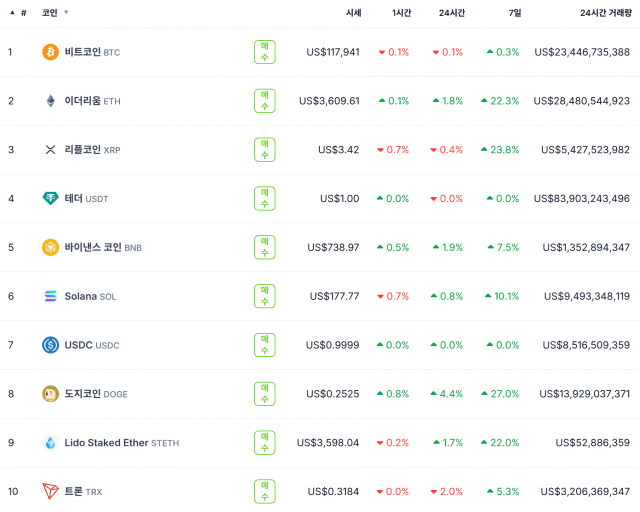Screen dimensions: 640x512
Task: Click the Ripple XRP logo icon
Action: 50,150
